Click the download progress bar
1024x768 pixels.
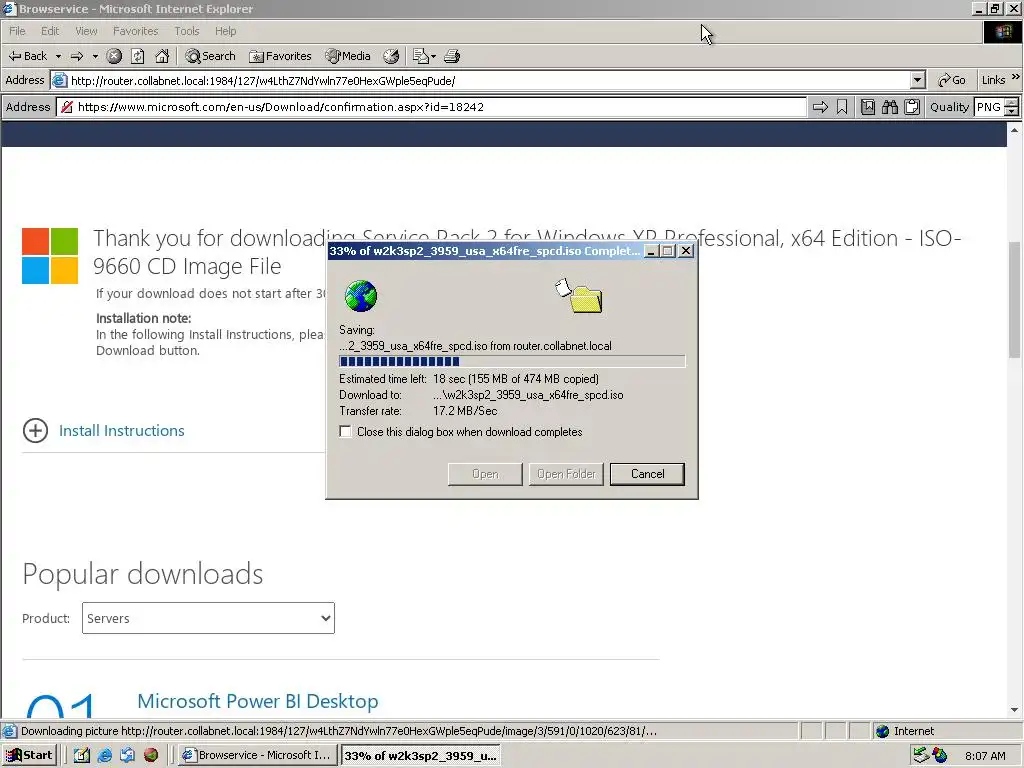point(512,361)
